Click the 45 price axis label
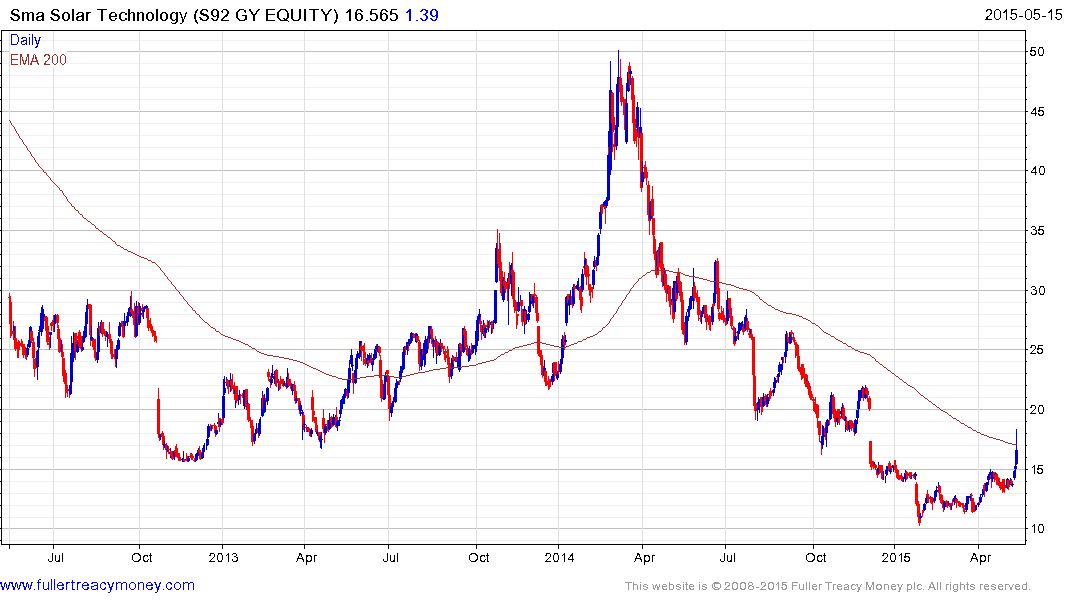Viewport: 1075px width, 600px height. [1037, 112]
